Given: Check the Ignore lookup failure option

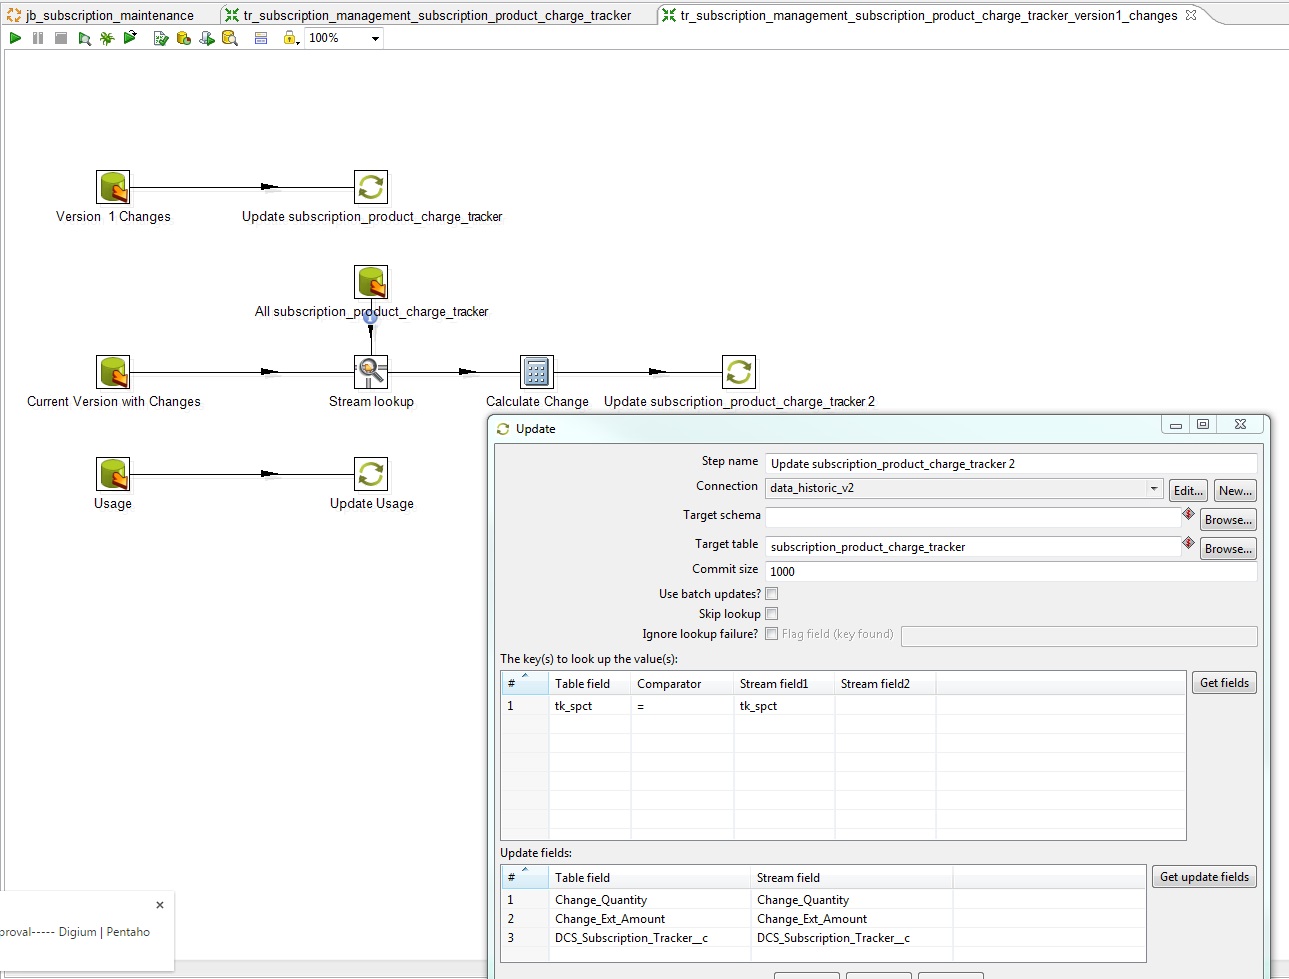Looking at the screenshot, I should click(x=771, y=634).
